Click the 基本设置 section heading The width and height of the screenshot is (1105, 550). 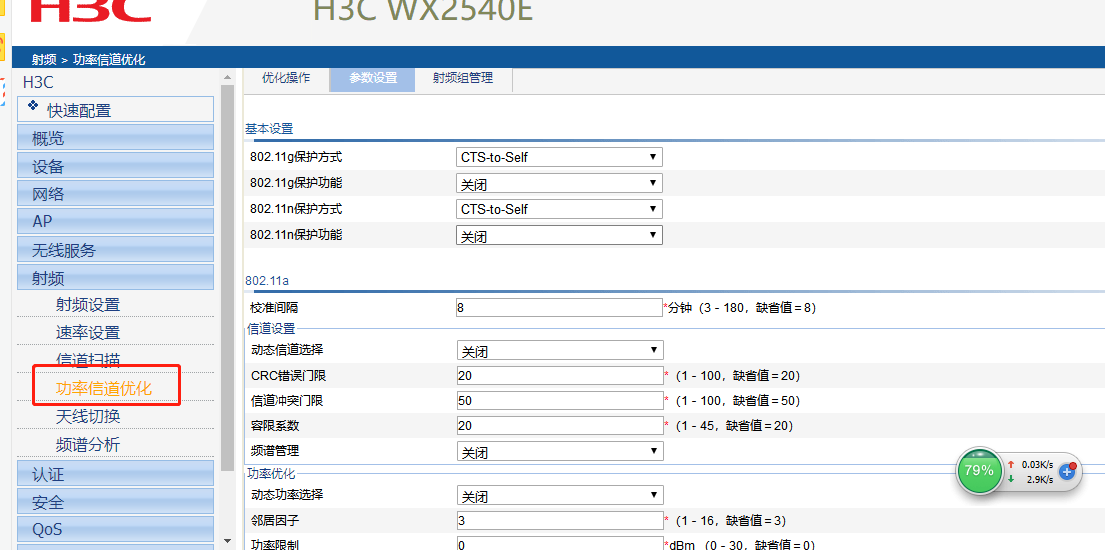(x=268, y=128)
